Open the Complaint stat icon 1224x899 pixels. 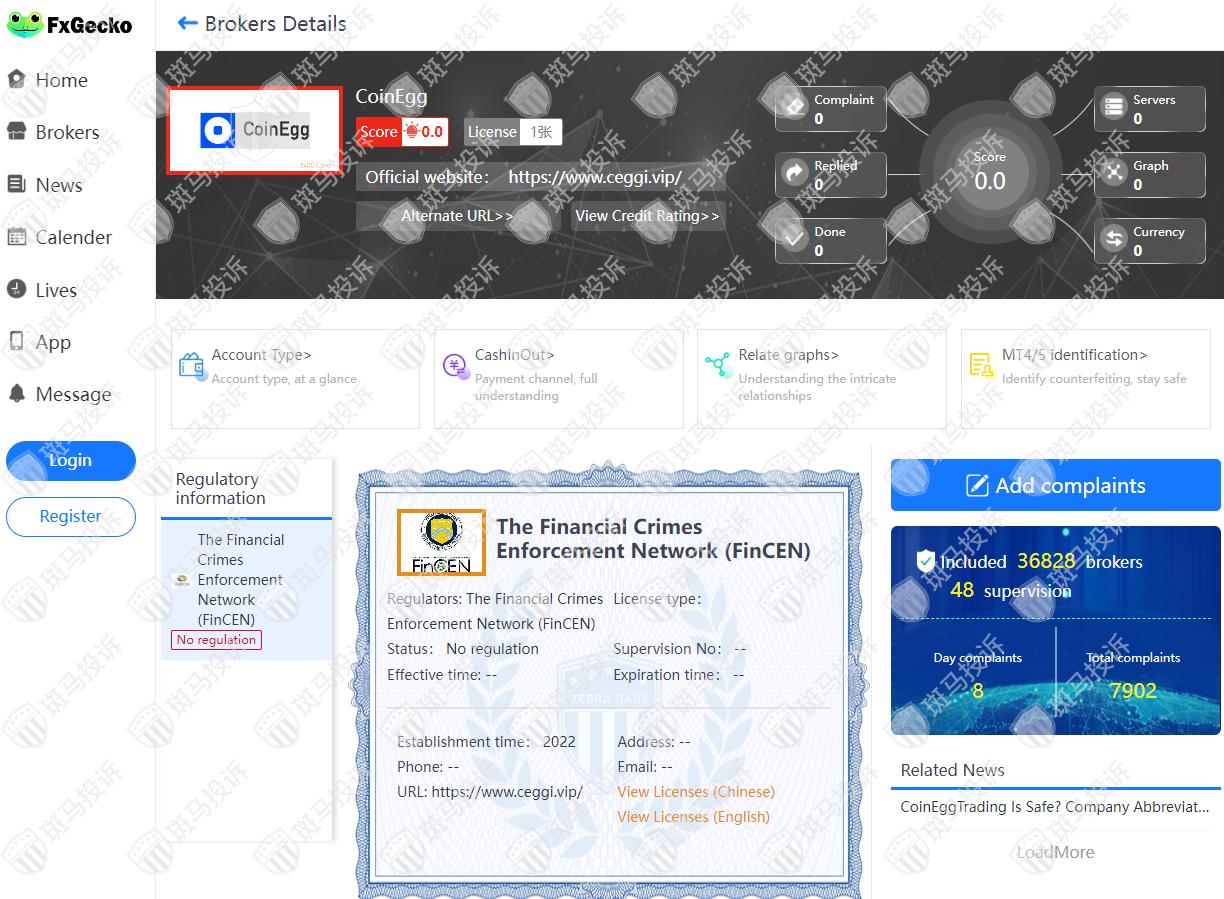794,108
